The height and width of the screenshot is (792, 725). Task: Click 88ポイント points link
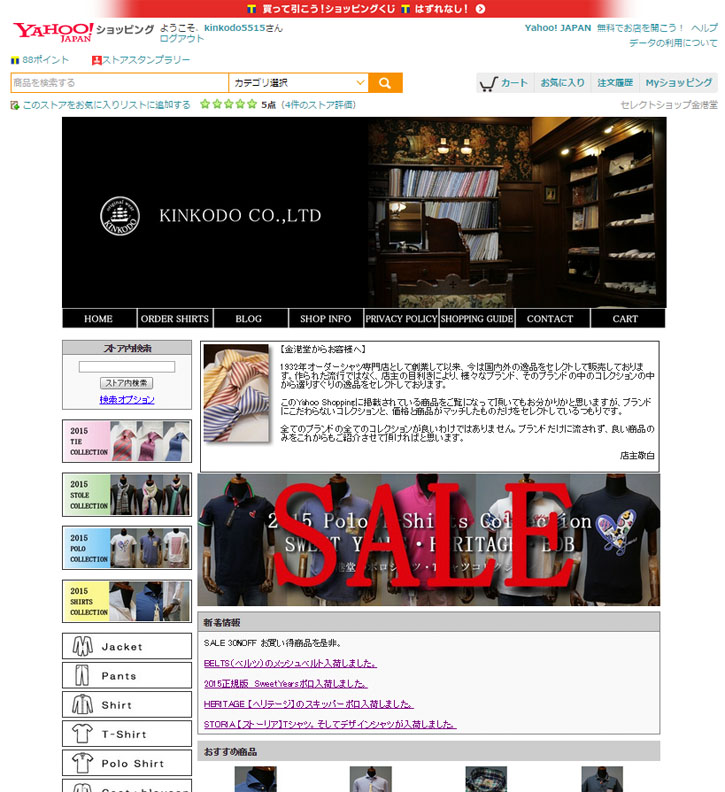click(x=45, y=60)
